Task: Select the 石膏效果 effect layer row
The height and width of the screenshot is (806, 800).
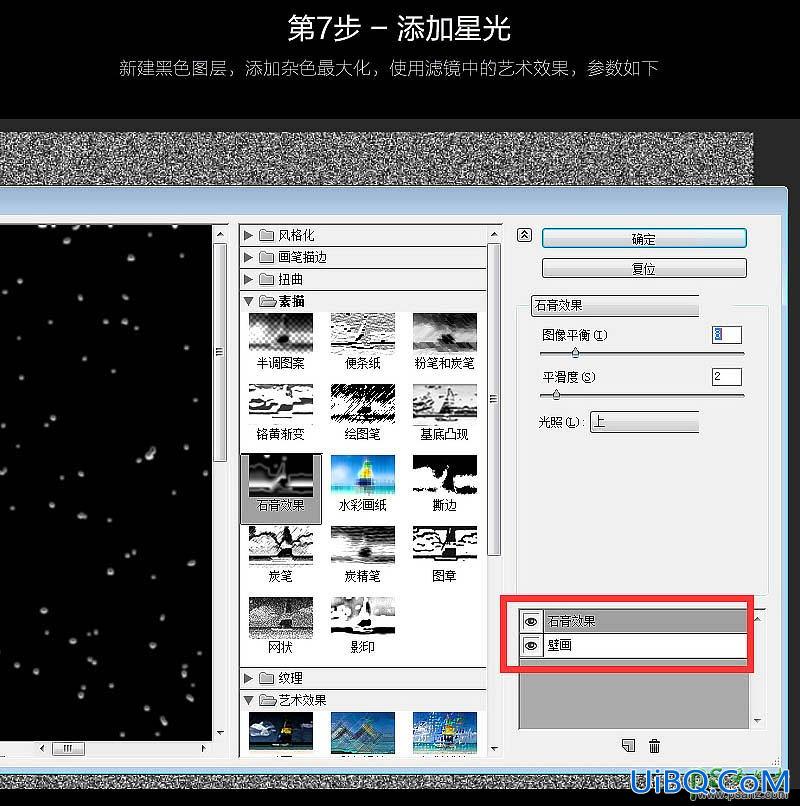Action: [x=633, y=622]
